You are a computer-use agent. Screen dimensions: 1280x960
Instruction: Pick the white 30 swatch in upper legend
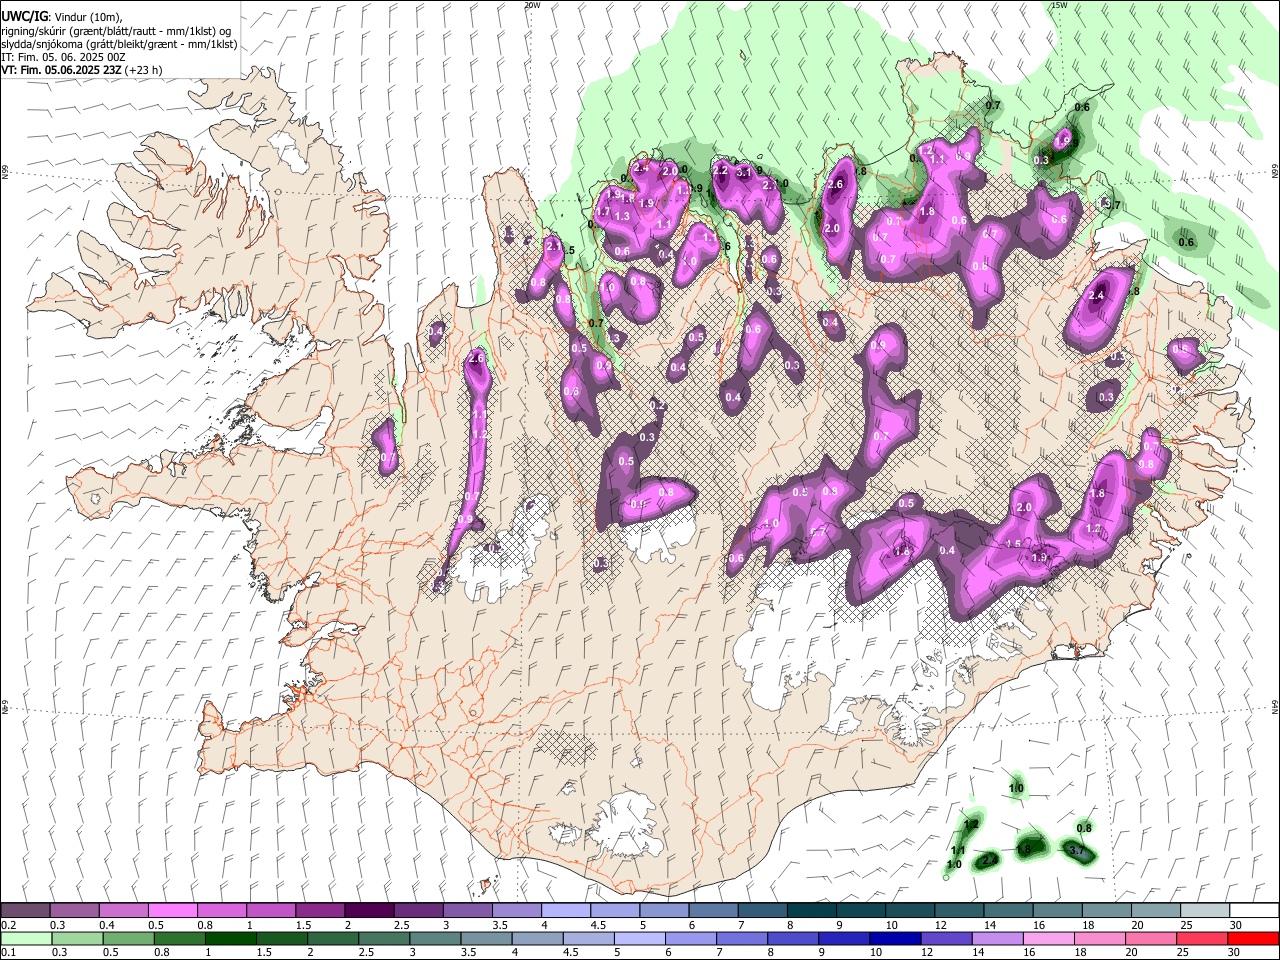point(1254,911)
